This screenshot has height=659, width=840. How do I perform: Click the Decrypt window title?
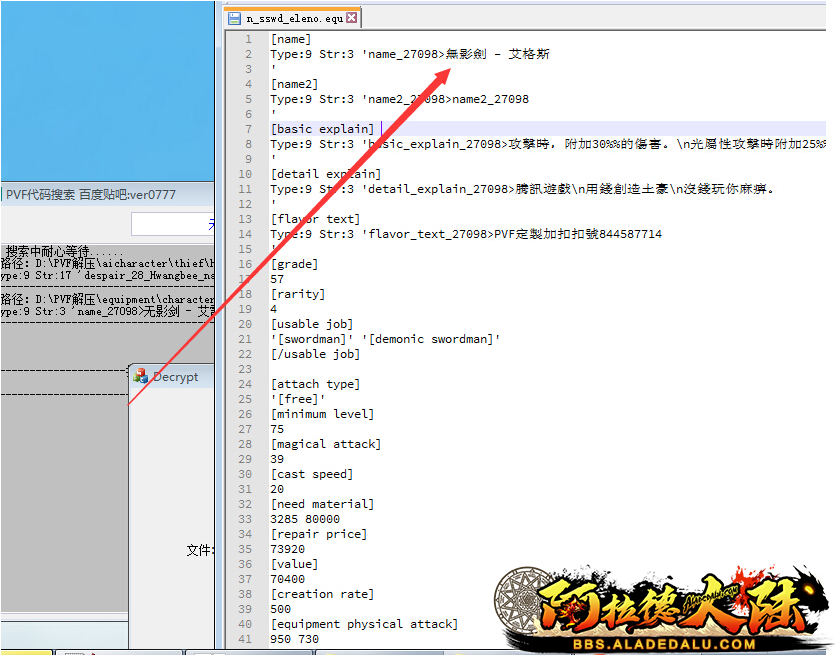(175, 377)
